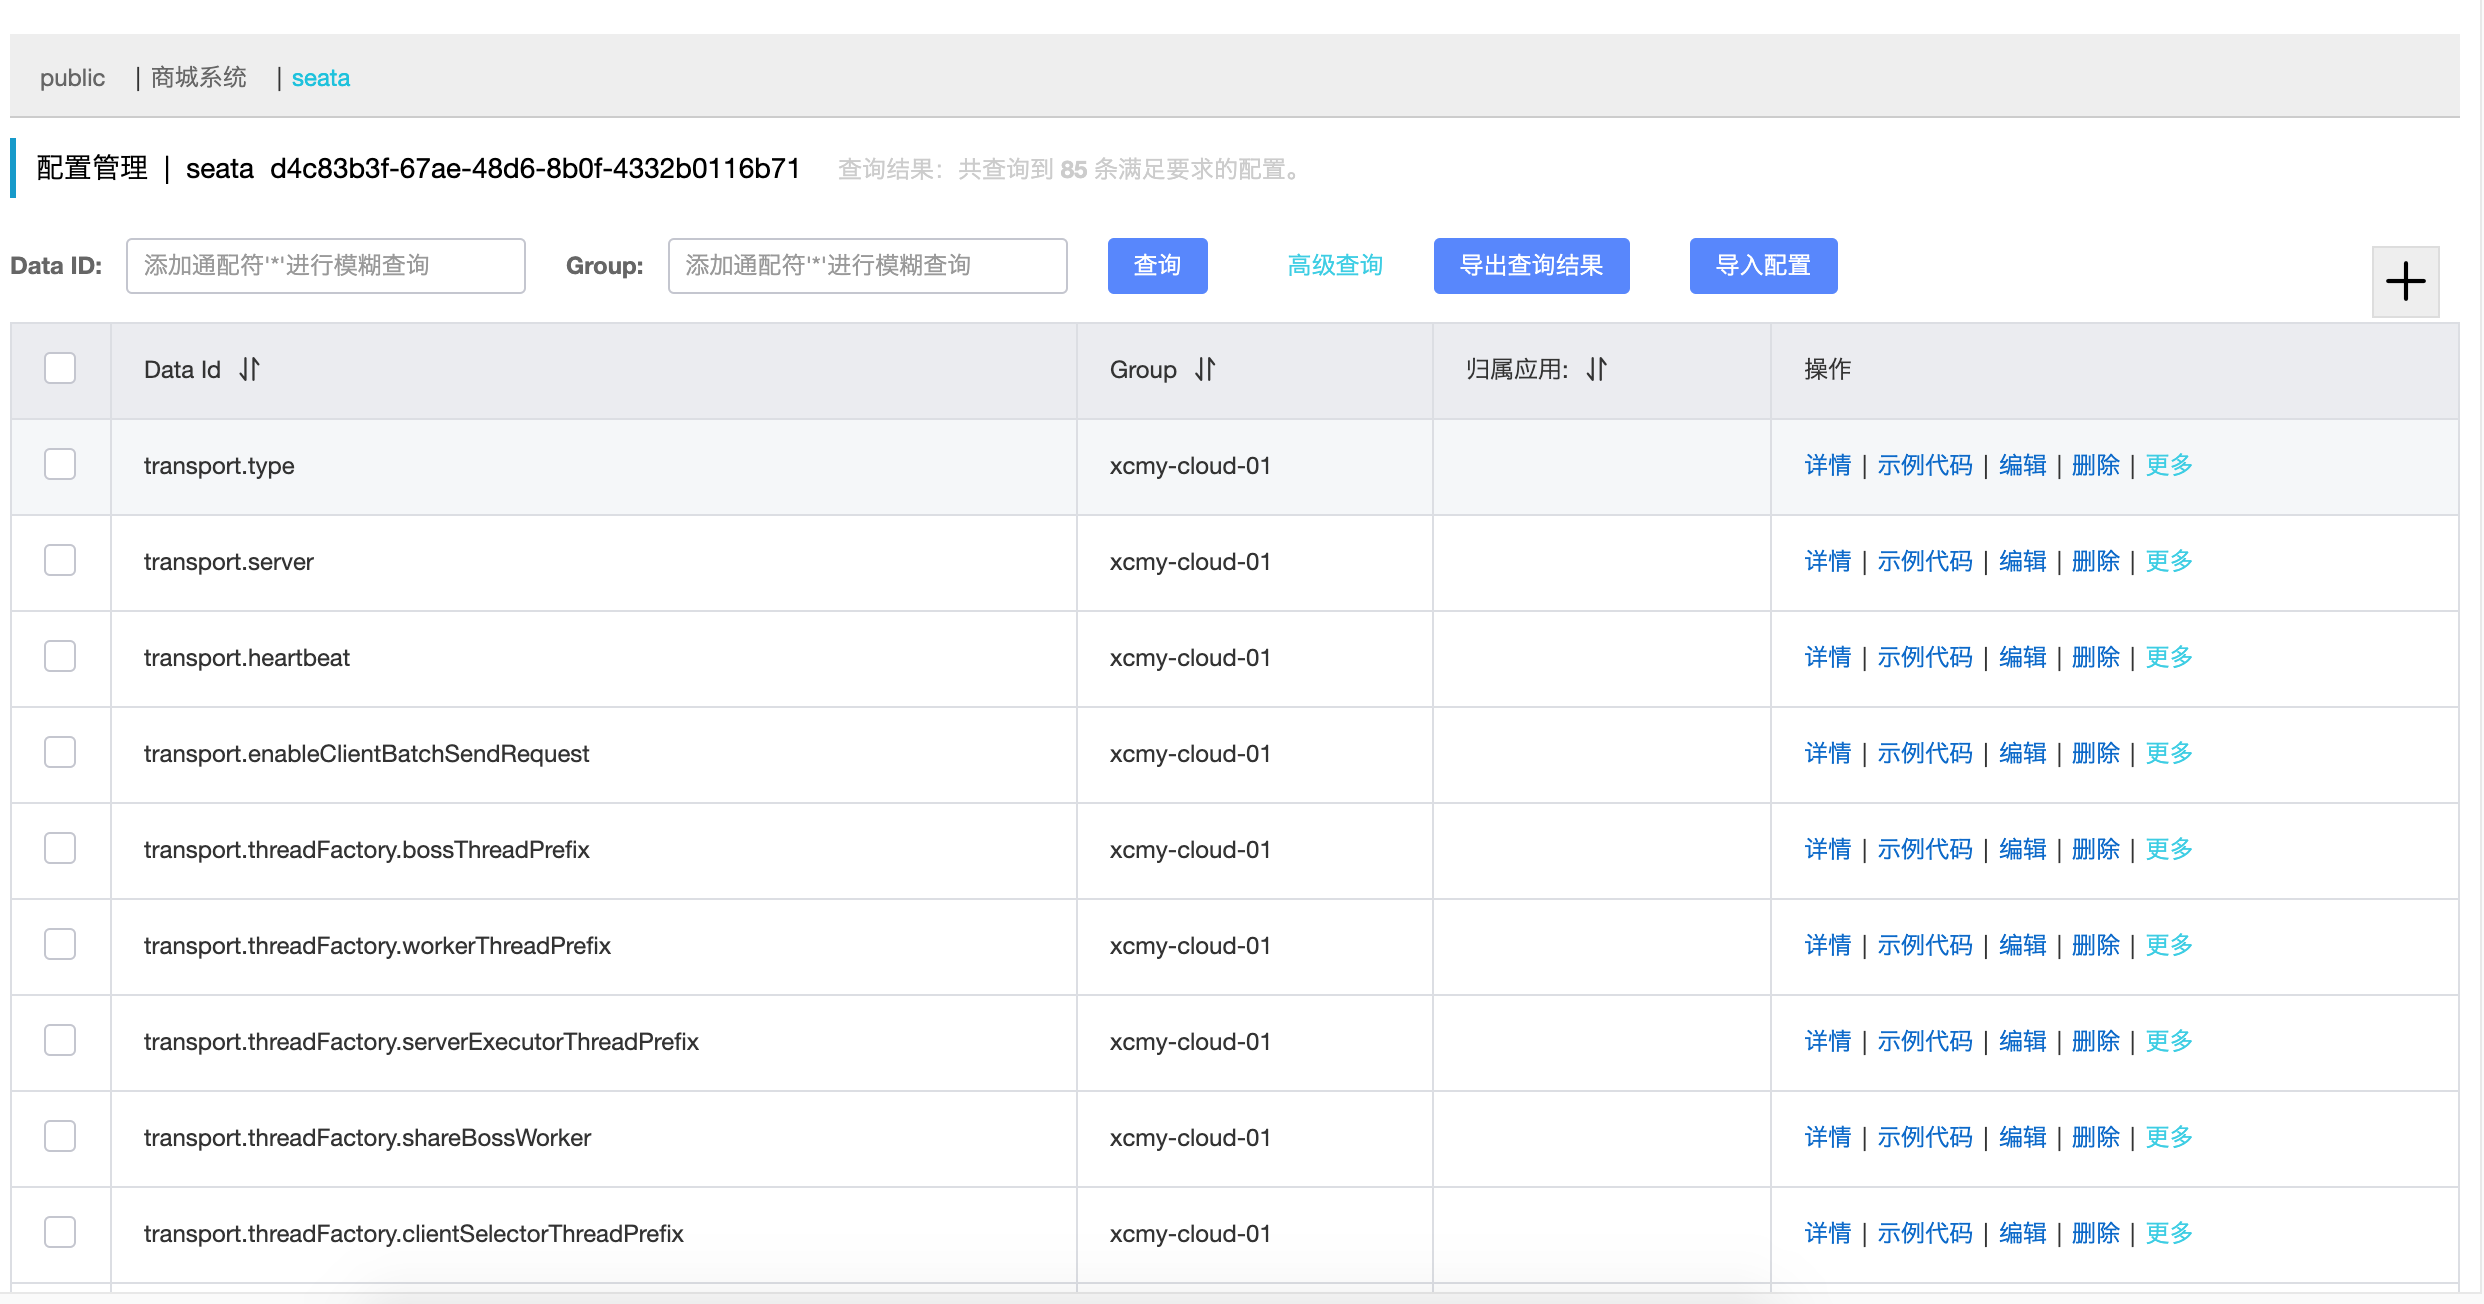Check the transport.type row checkbox
This screenshot has height=1304, width=2484.
pos(60,464)
